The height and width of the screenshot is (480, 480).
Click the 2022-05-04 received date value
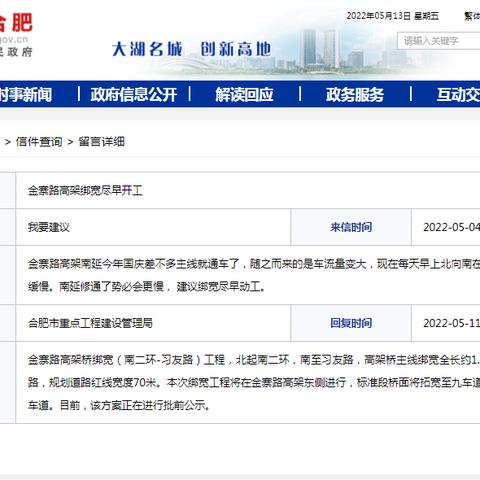pyautogui.click(x=452, y=227)
